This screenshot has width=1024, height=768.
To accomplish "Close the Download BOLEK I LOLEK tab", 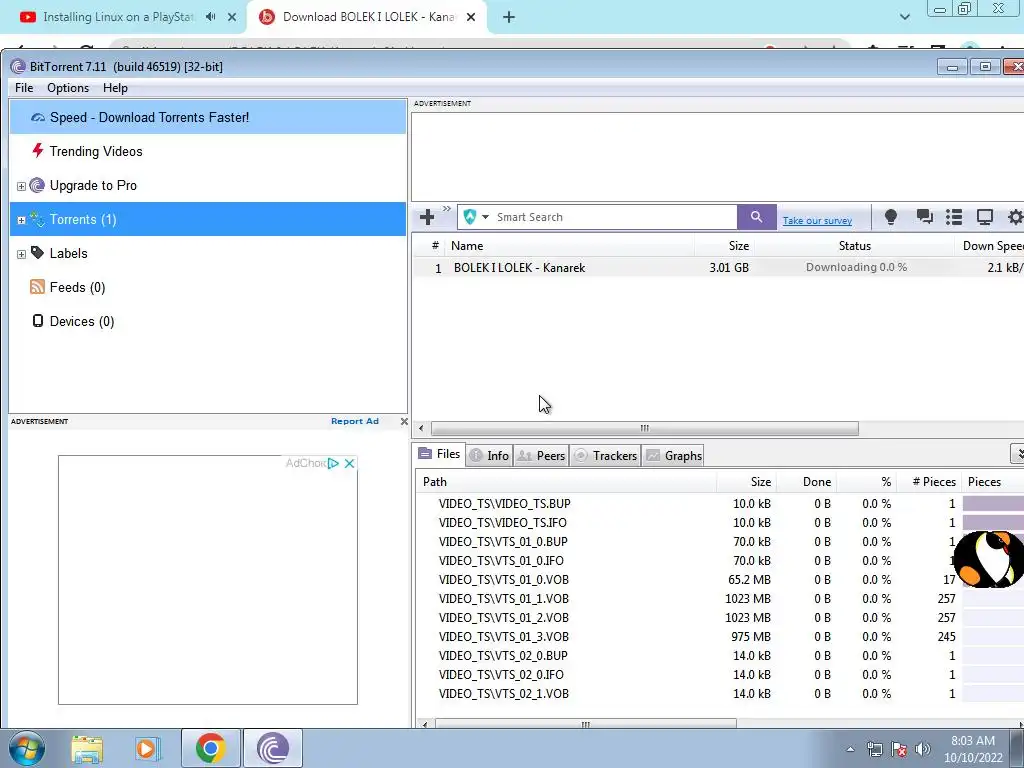I will [x=471, y=18].
